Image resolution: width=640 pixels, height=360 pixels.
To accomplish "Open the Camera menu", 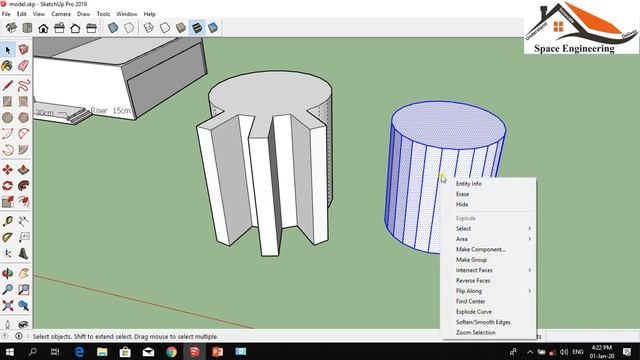I will [61, 14].
